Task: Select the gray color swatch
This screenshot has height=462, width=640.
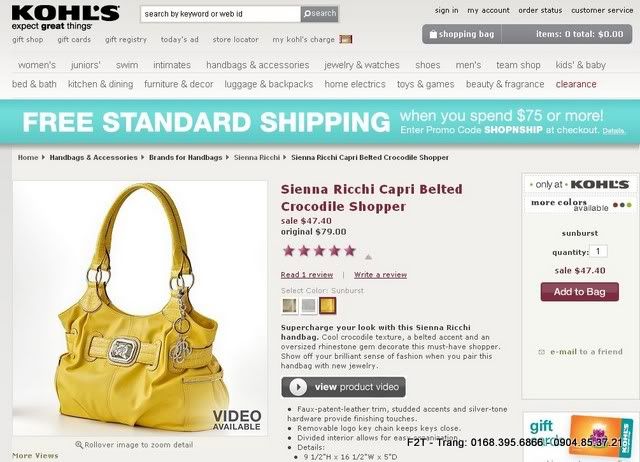Action: [x=309, y=306]
